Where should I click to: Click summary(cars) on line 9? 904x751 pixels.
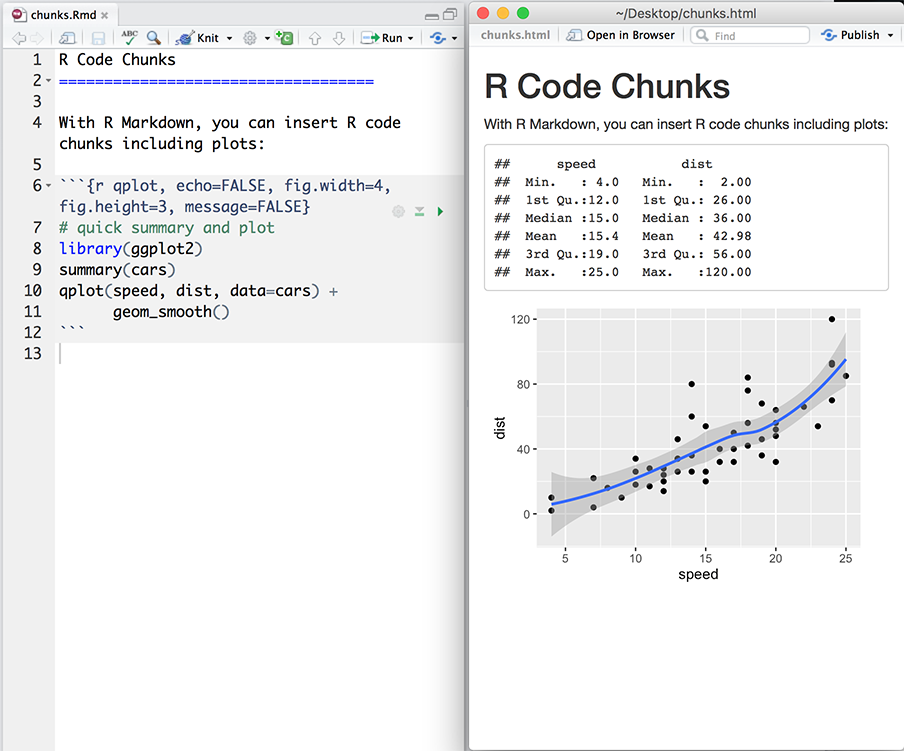[x=117, y=270]
